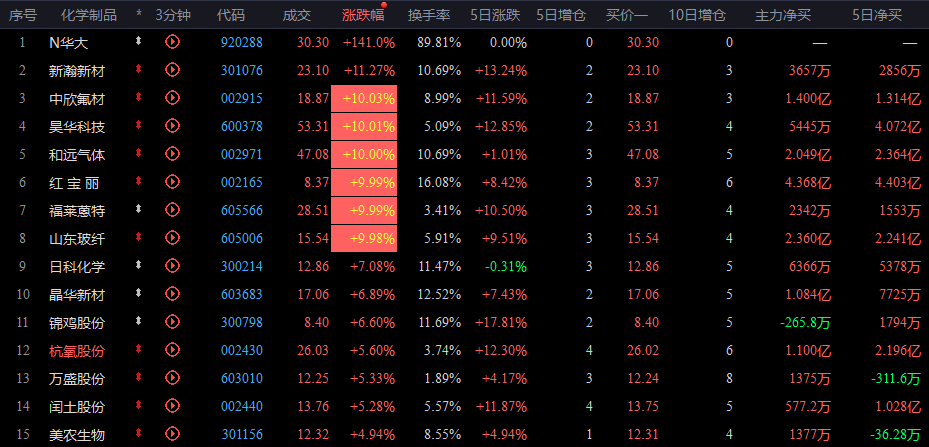
Task: Click the 代码 column header
Action: 230,15
